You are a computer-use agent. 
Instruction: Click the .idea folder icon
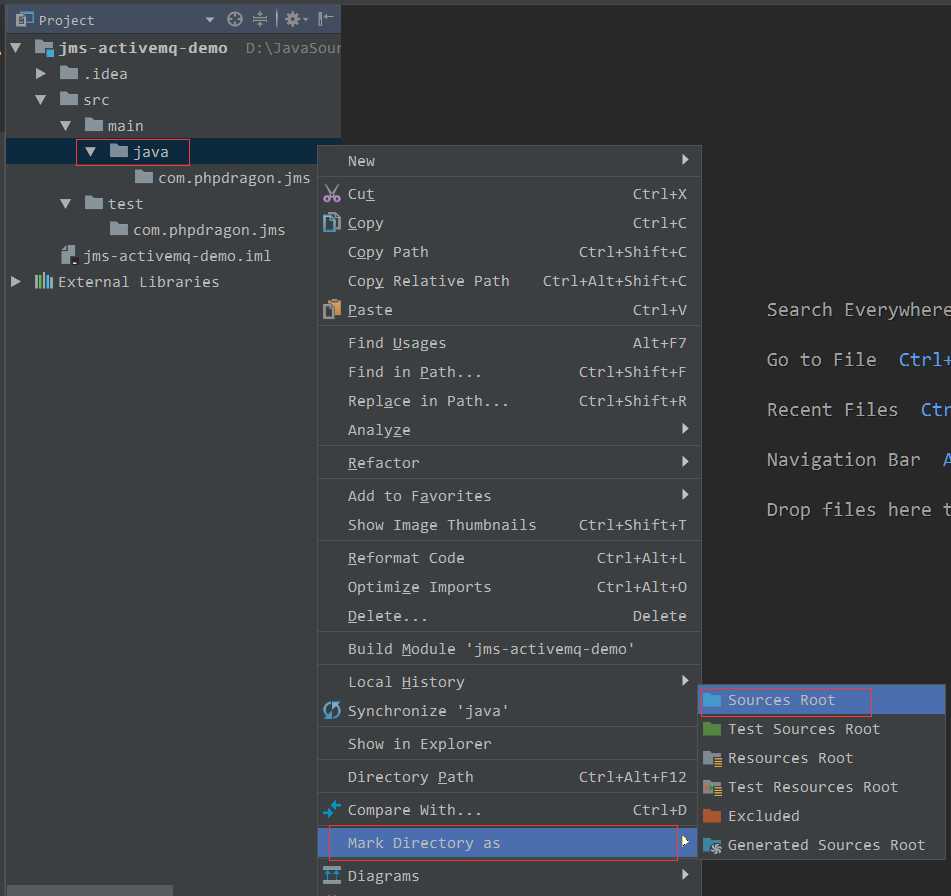click(69, 73)
